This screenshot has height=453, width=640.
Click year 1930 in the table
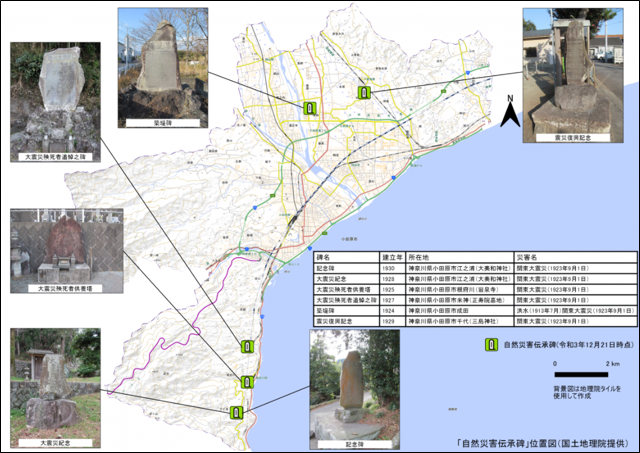(393, 268)
